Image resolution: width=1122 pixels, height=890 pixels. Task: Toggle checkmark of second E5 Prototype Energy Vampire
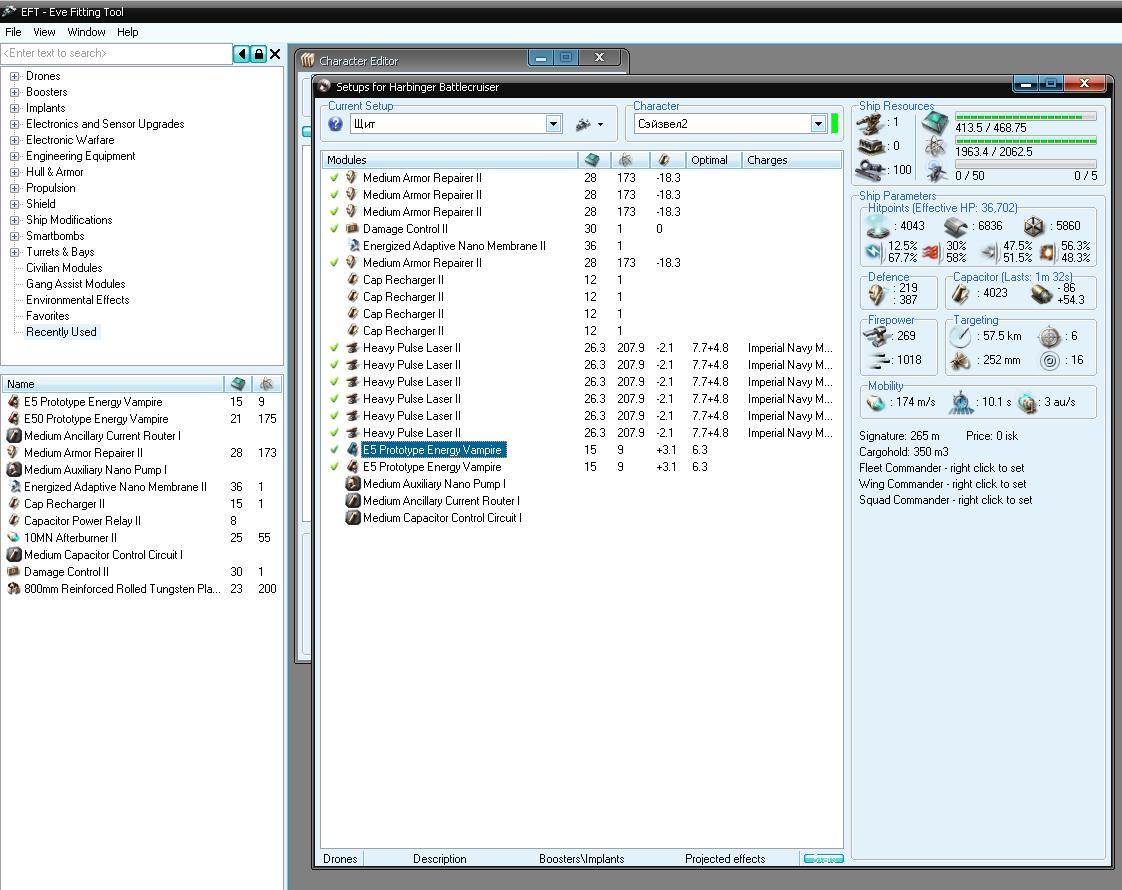pyautogui.click(x=334, y=467)
